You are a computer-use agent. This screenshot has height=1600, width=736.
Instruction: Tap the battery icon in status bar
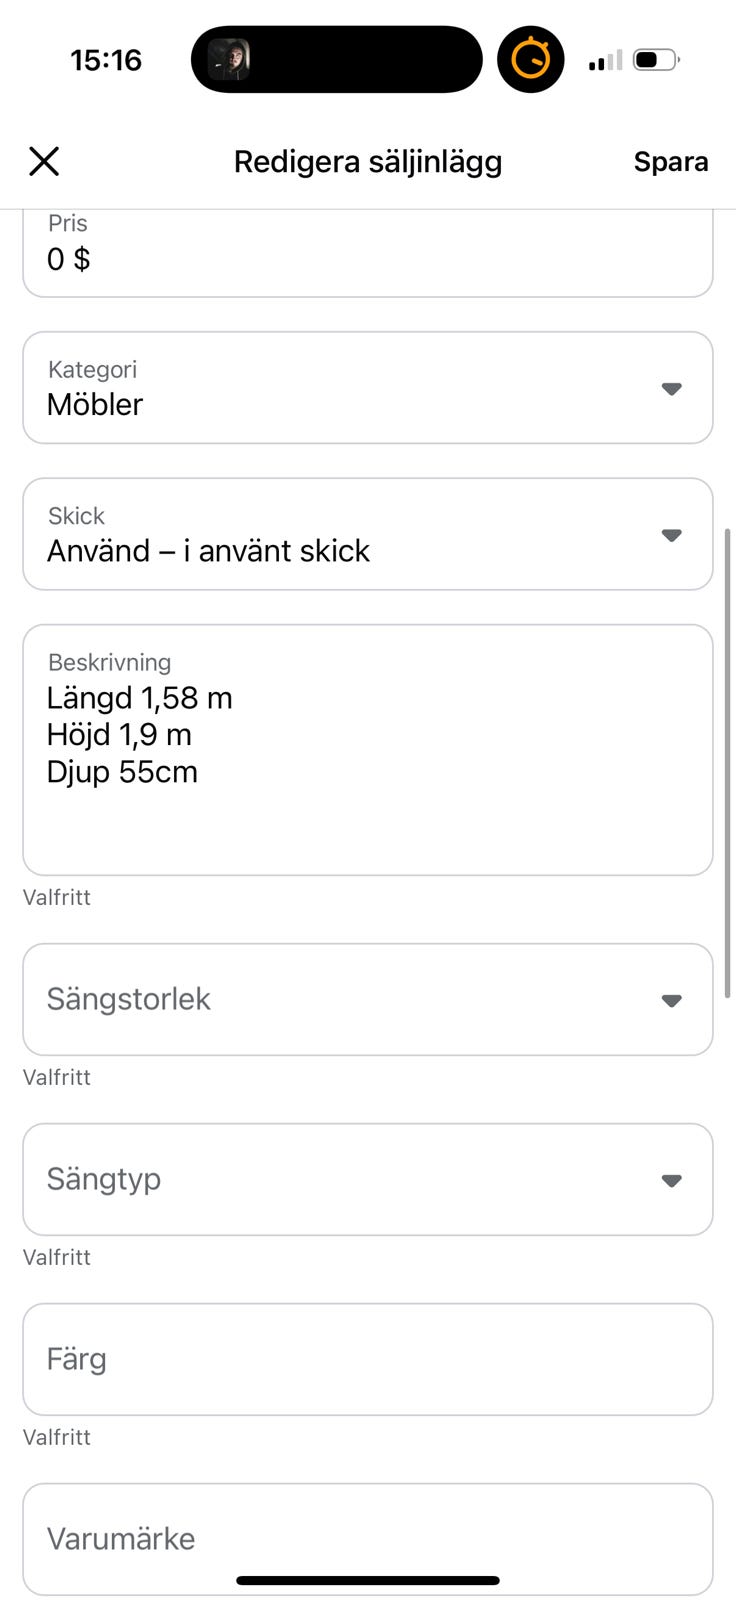click(656, 60)
